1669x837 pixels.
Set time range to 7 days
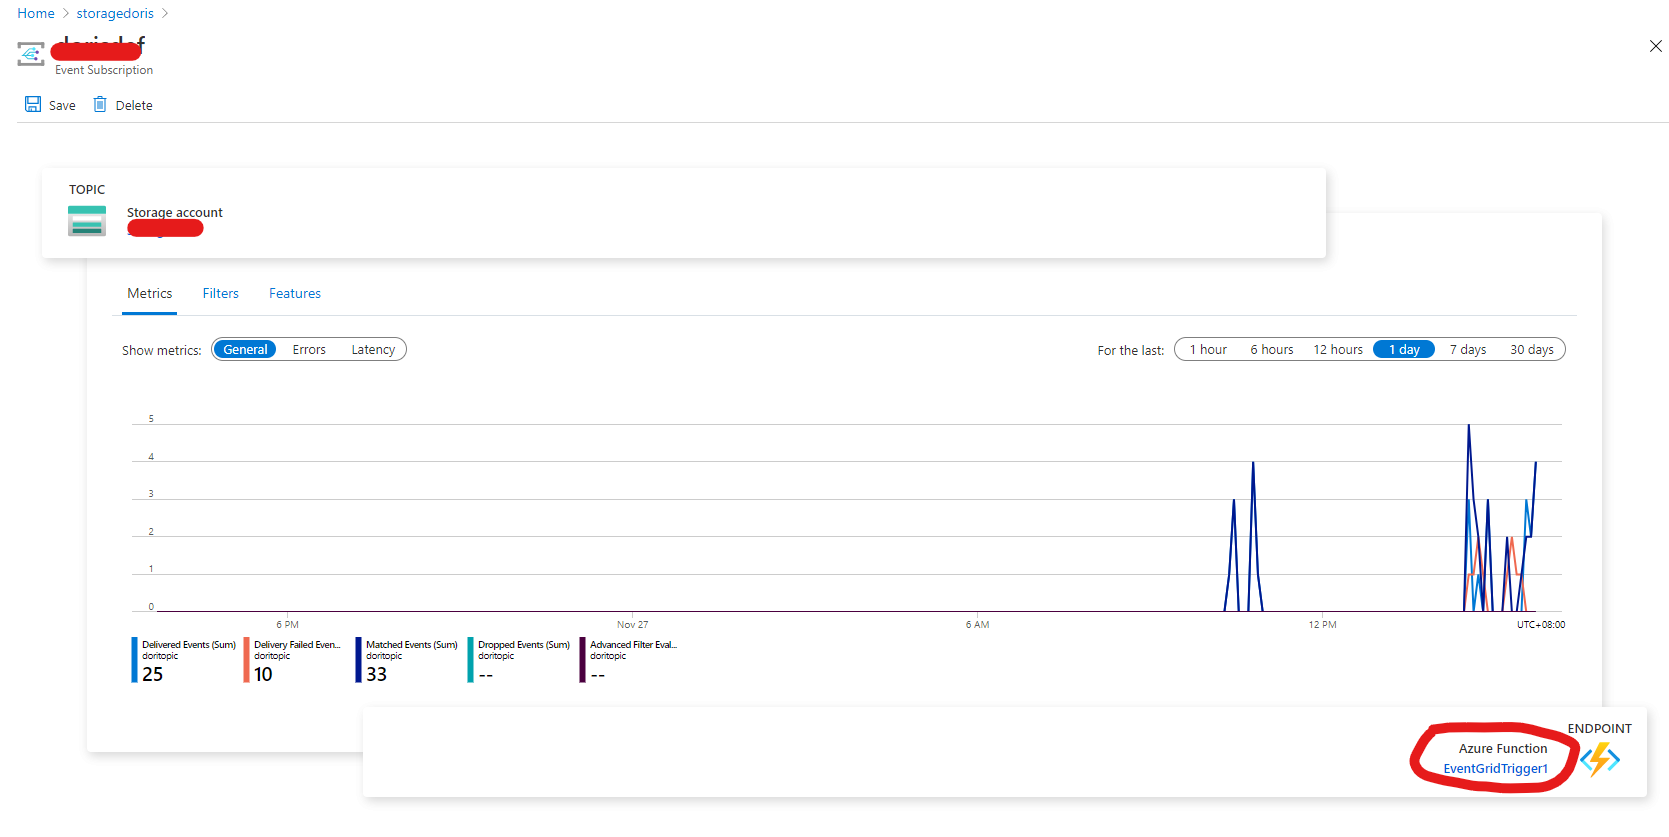pyautogui.click(x=1468, y=349)
